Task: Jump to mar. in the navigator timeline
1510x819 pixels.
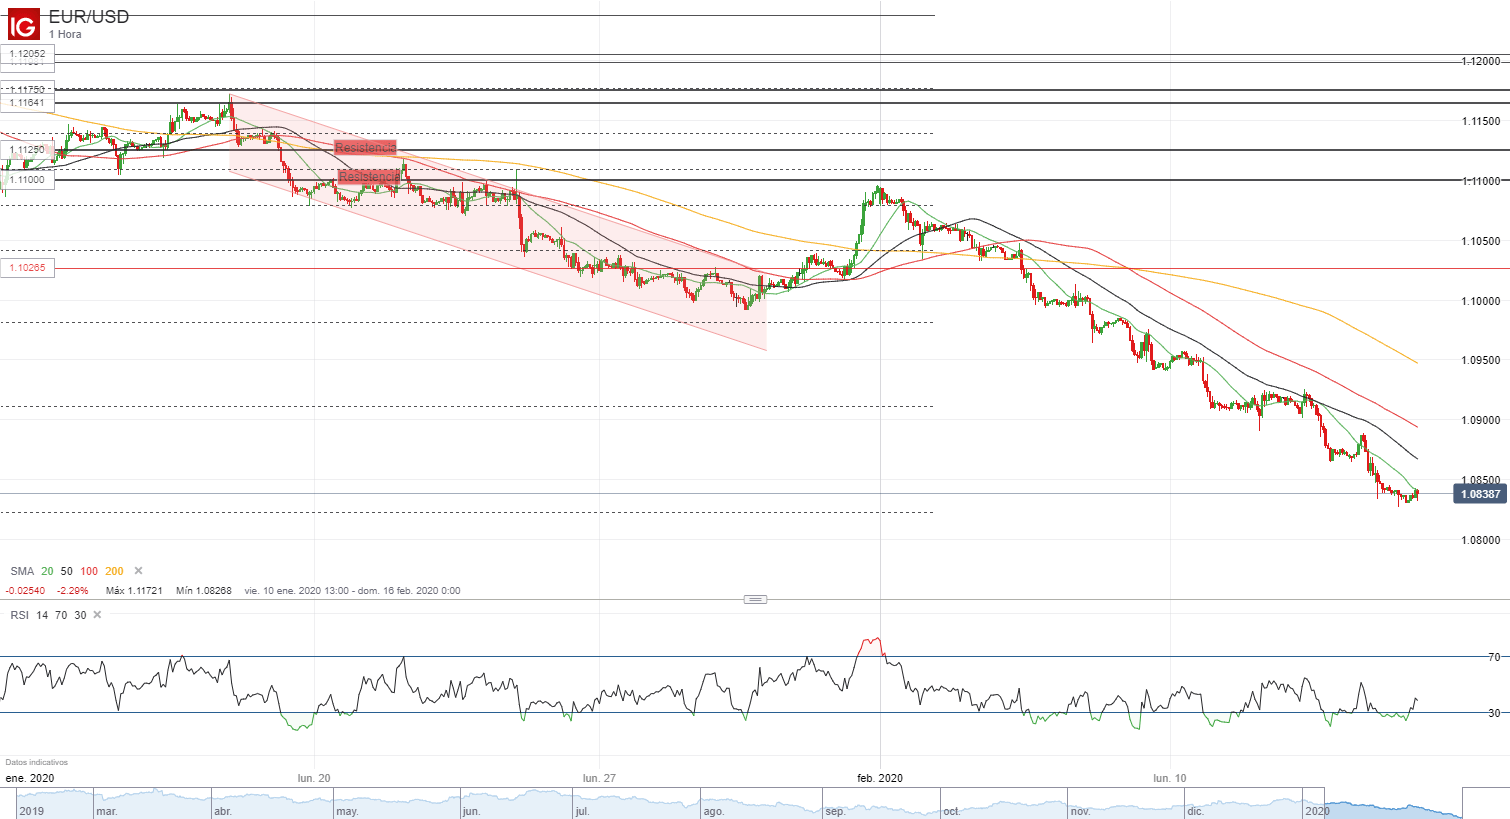Action: (107, 811)
